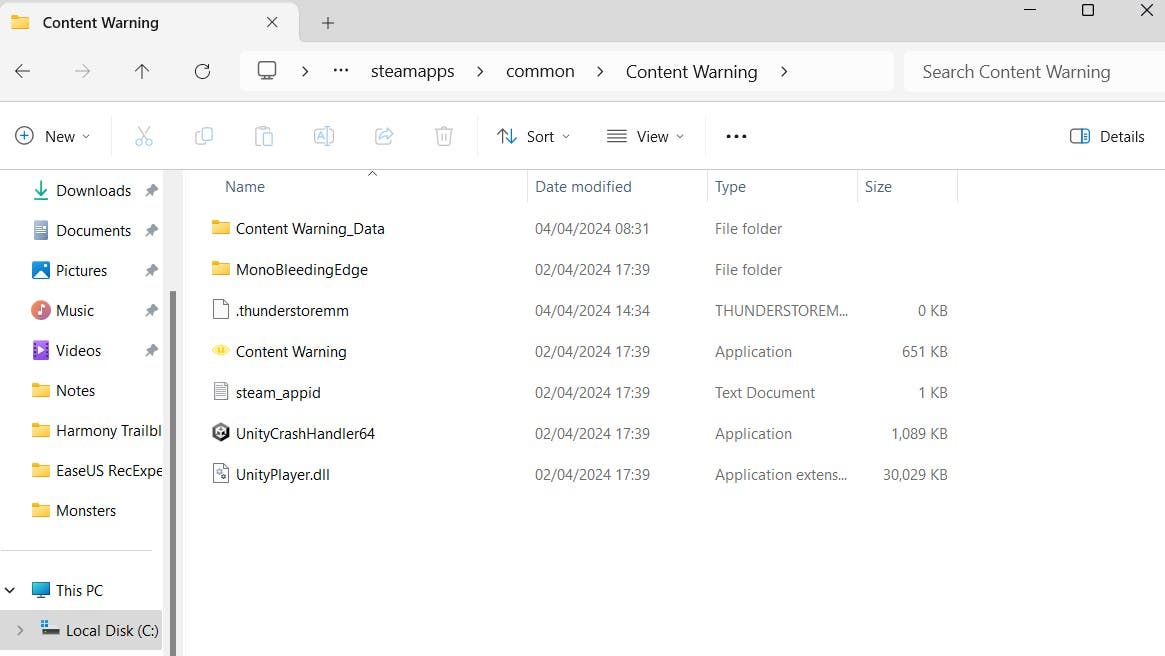Viewport: 1165px width, 656px height.
Task: Share files via the Share icon
Action: tap(384, 135)
